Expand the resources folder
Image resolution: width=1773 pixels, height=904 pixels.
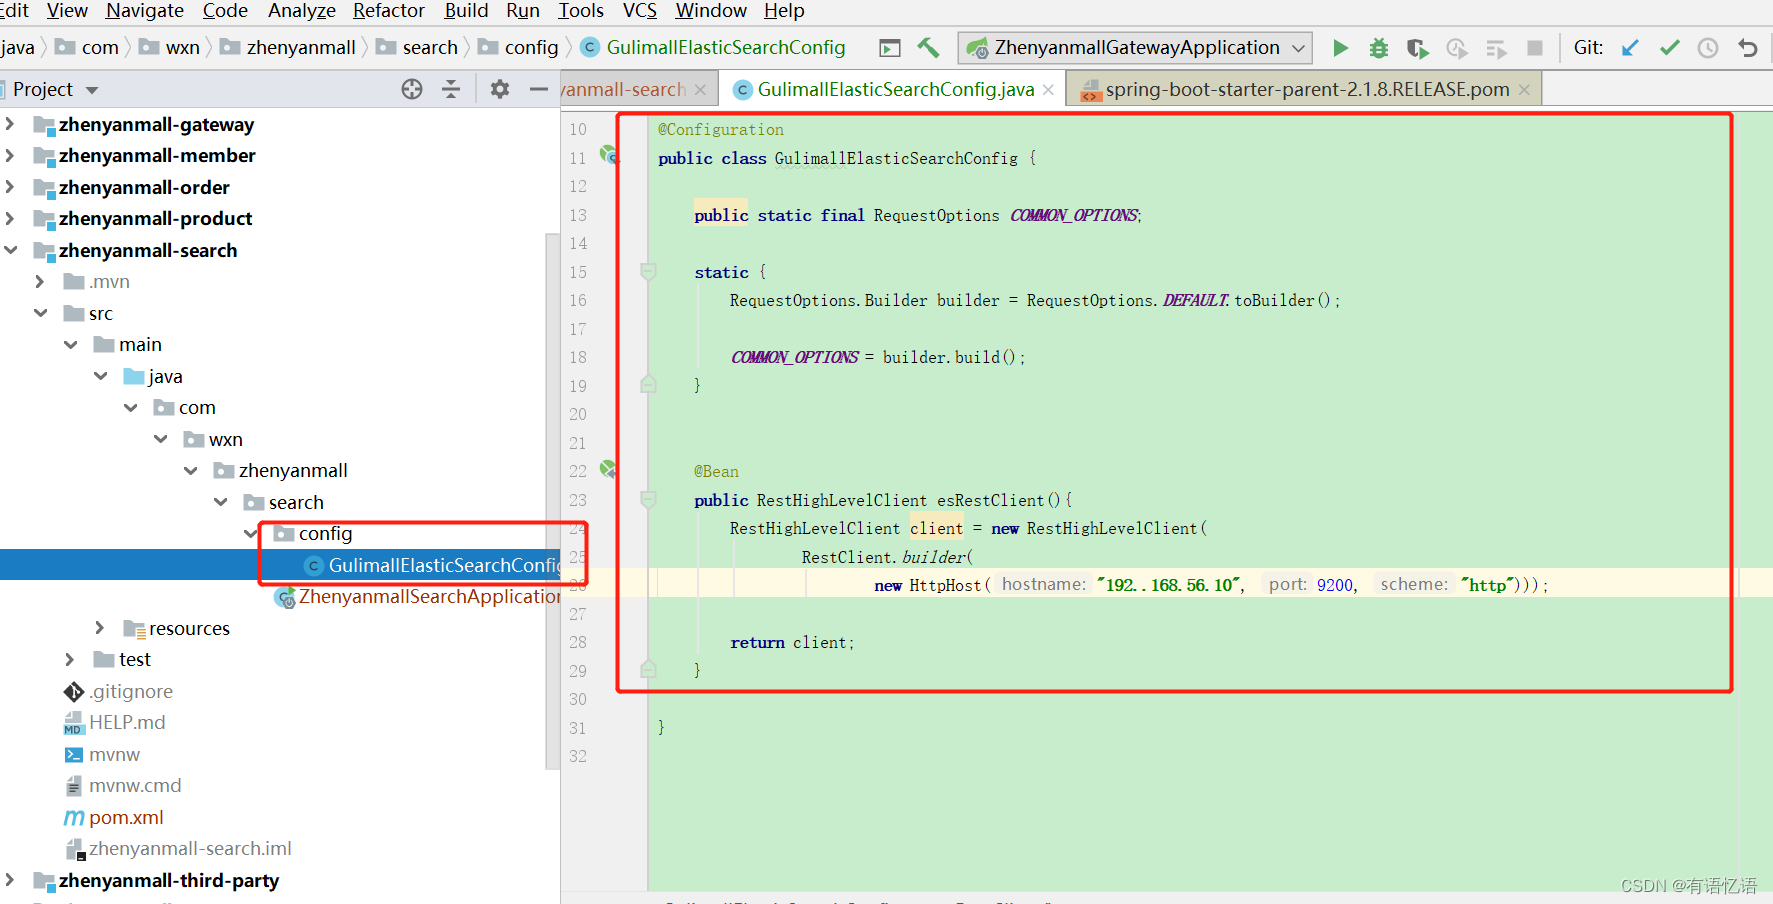(100, 628)
